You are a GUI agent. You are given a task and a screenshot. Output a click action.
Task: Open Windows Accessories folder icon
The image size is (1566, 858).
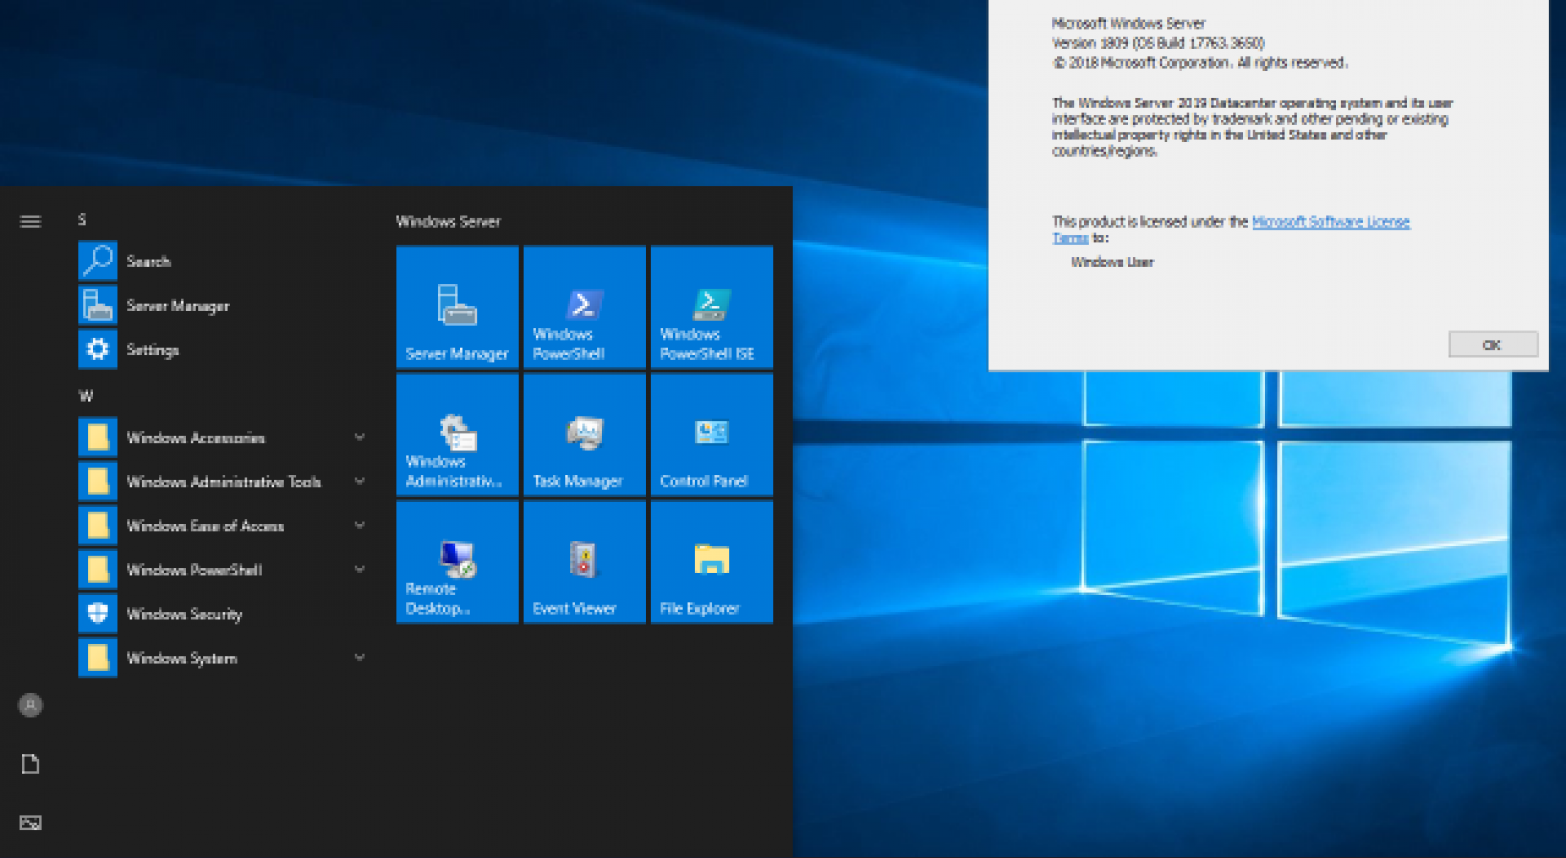(x=98, y=437)
